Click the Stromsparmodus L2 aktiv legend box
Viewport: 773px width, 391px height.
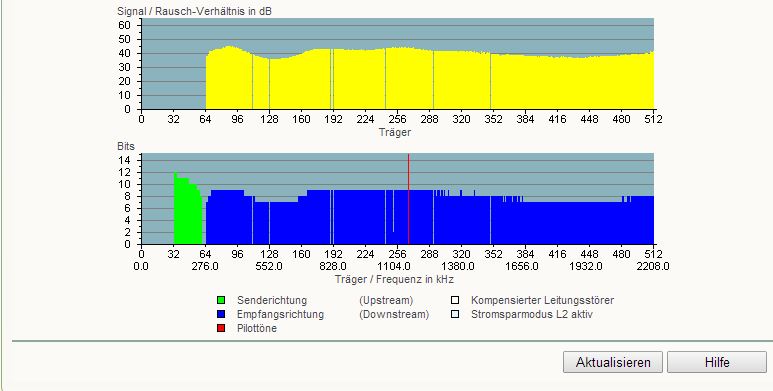click(x=455, y=314)
